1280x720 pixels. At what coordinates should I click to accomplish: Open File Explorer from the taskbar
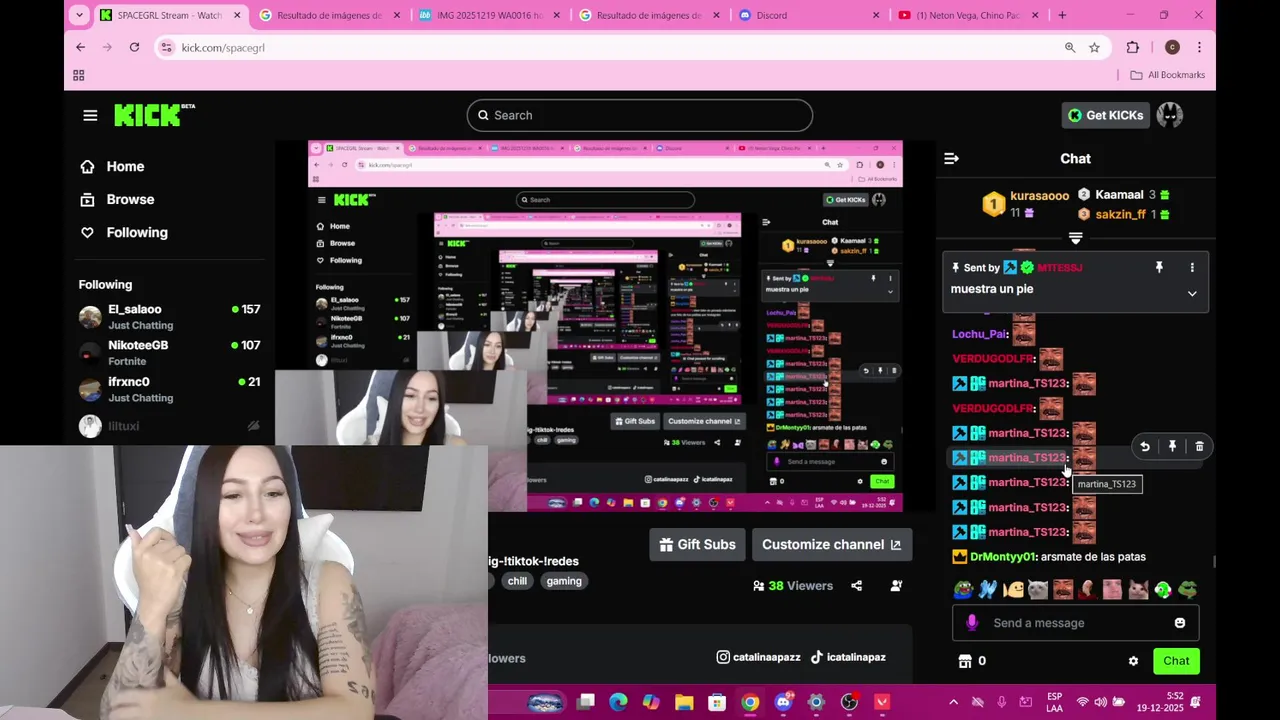click(x=684, y=702)
